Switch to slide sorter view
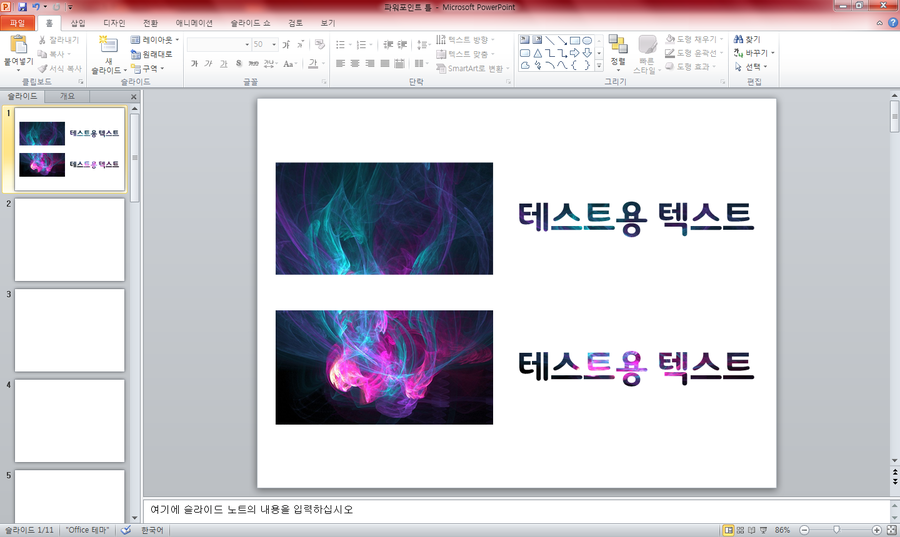 (740, 530)
